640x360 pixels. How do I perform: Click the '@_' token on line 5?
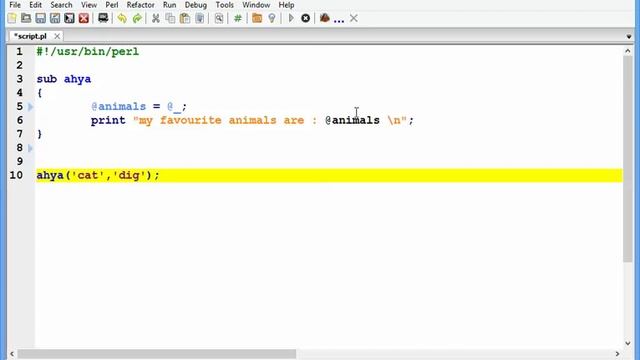[174, 107]
